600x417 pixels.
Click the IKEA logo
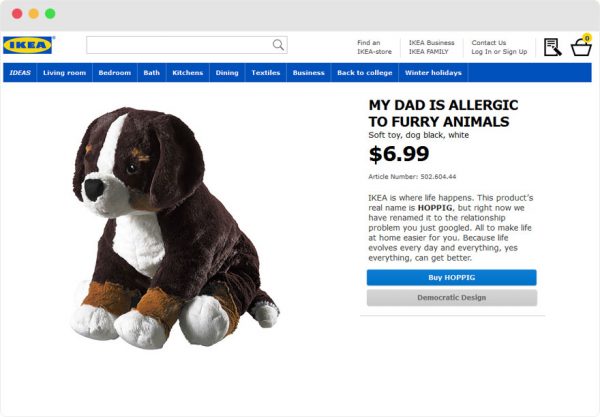(28, 45)
